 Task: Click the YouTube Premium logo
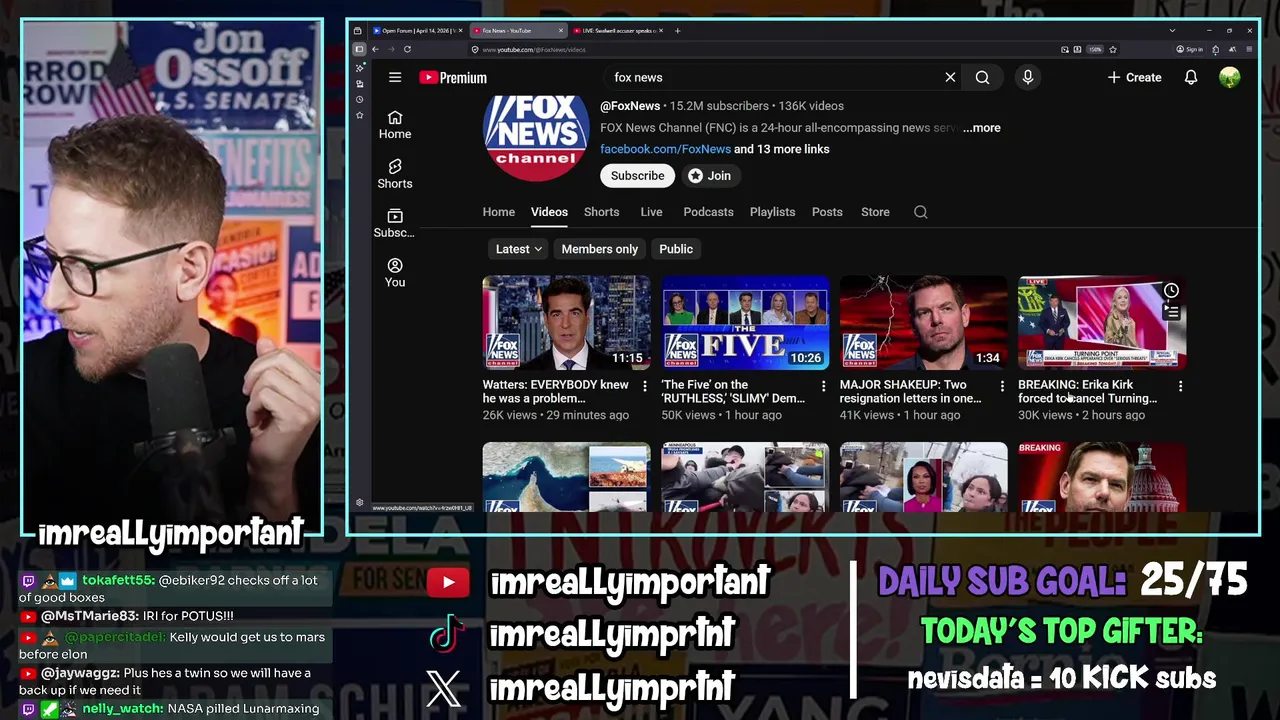pos(453,77)
